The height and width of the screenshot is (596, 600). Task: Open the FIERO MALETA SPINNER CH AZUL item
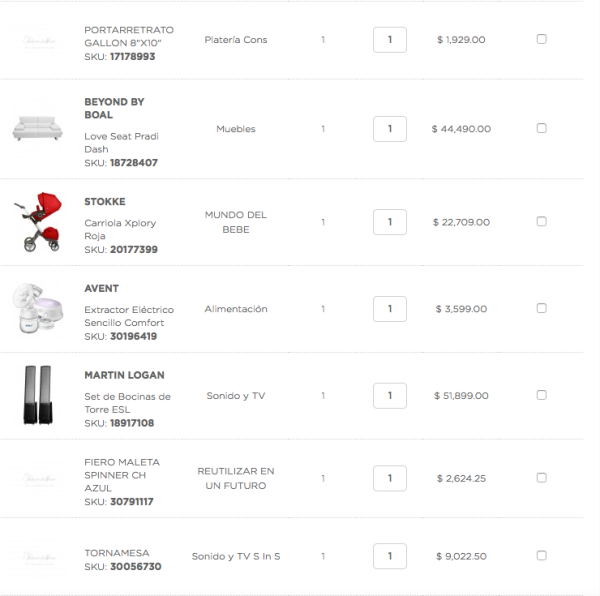pos(122,475)
